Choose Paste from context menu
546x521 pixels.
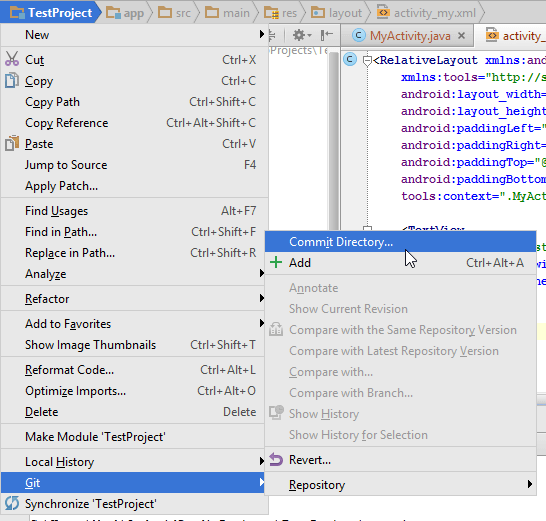[x=134, y=144]
